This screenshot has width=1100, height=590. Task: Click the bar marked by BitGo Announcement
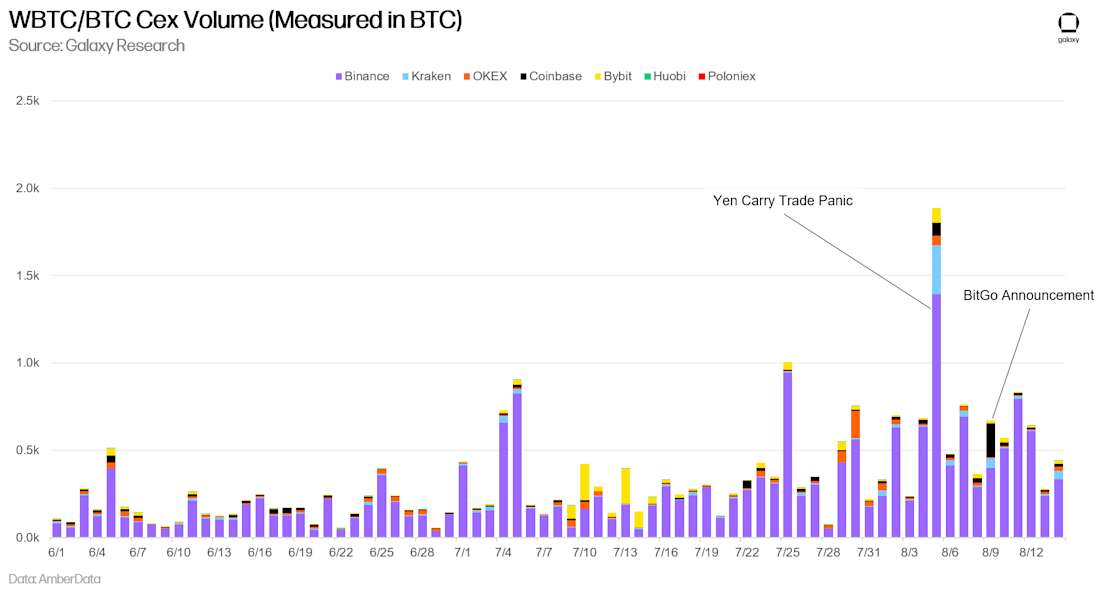991,479
